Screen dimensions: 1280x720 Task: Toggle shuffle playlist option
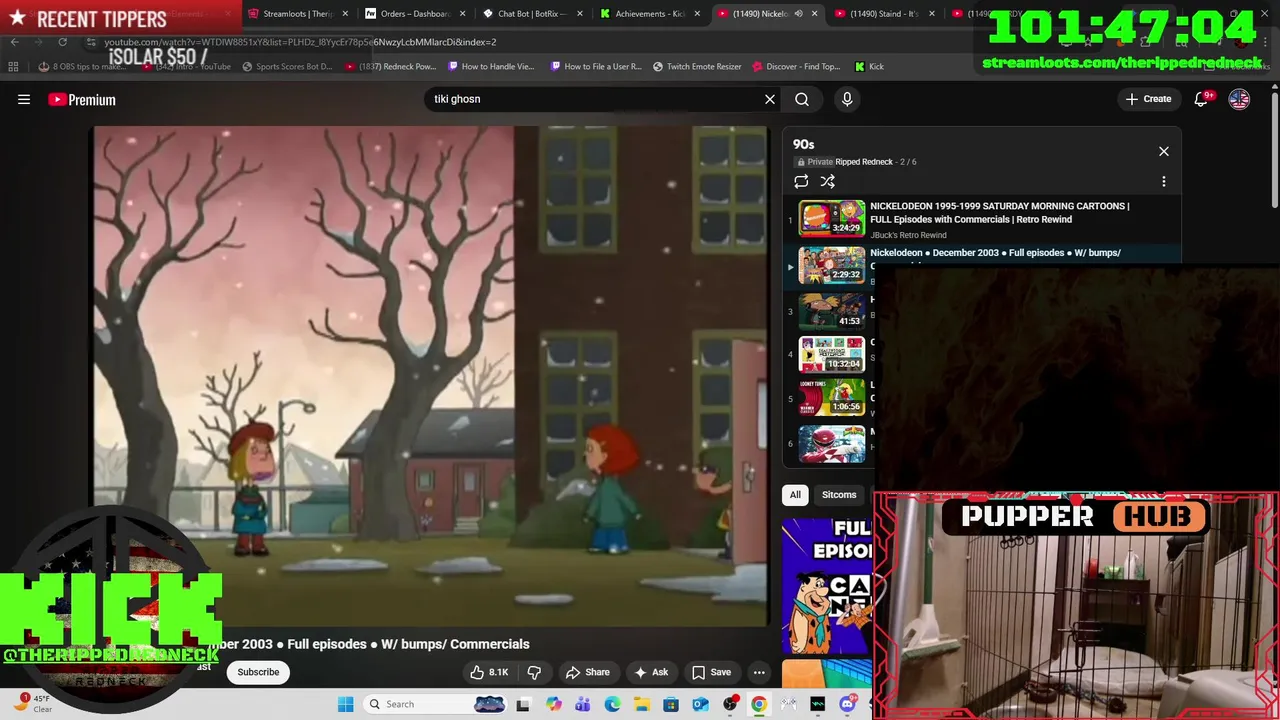[827, 181]
